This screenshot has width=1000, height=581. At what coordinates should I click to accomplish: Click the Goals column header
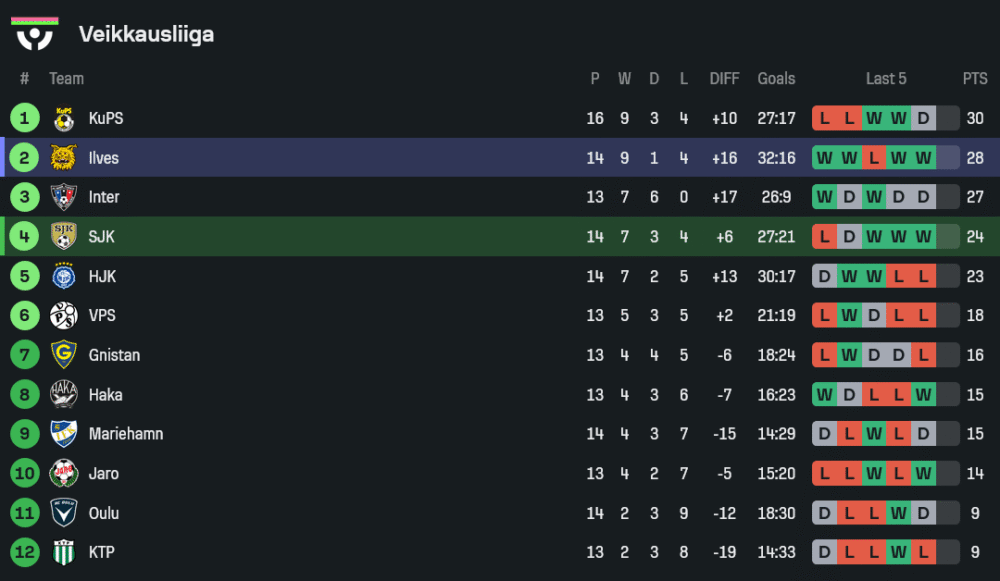point(776,79)
